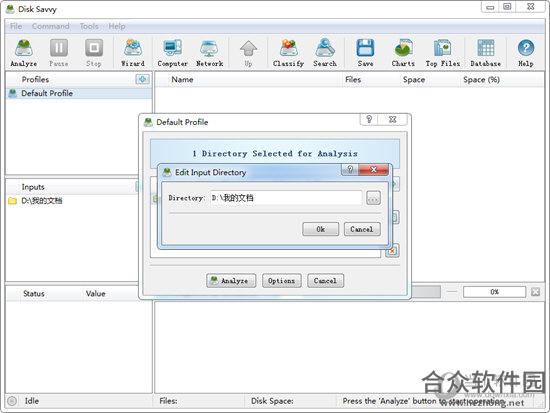Open the File menu
The width and height of the screenshot is (550, 413).
[16, 26]
